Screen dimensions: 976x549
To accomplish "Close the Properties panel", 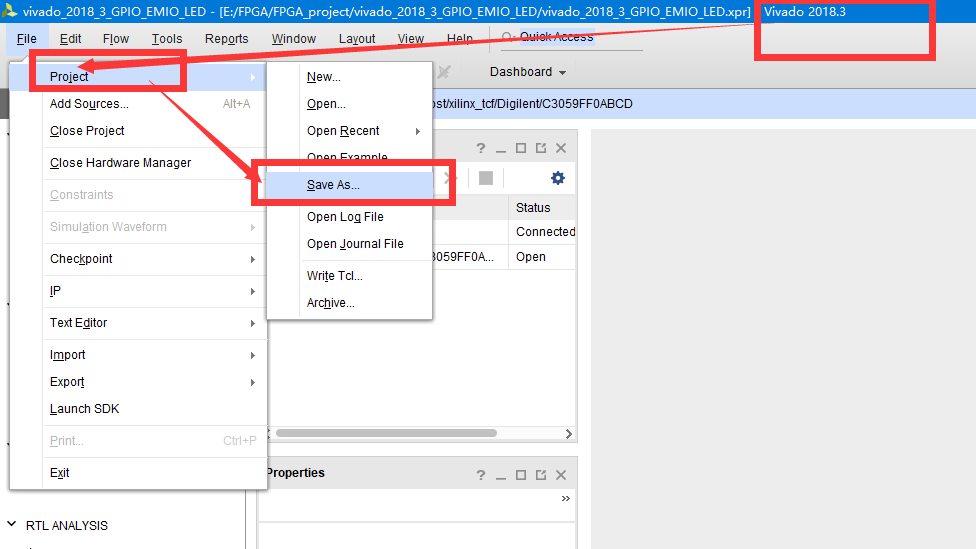I will 561,475.
